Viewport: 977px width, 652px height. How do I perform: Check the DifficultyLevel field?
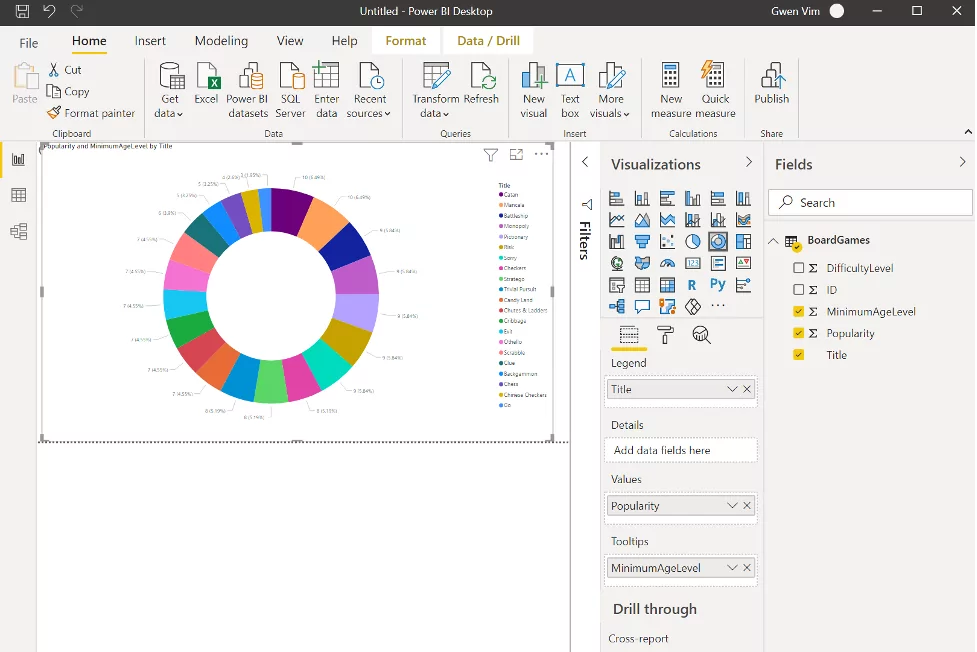[798, 268]
